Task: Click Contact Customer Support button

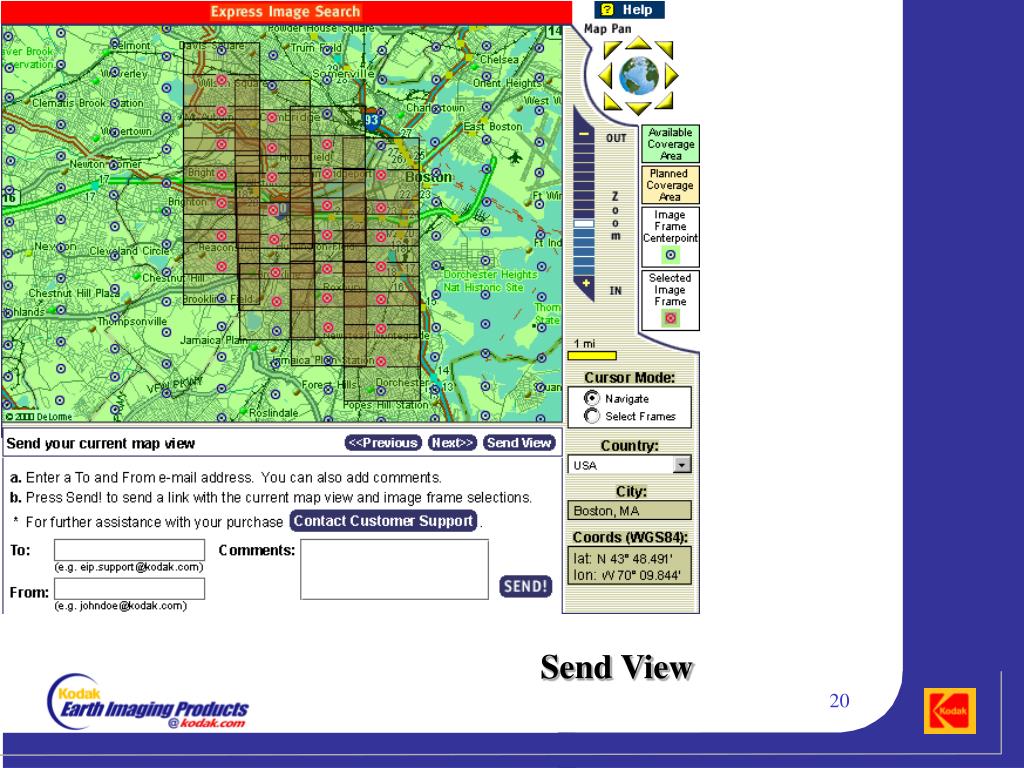Action: (x=383, y=521)
